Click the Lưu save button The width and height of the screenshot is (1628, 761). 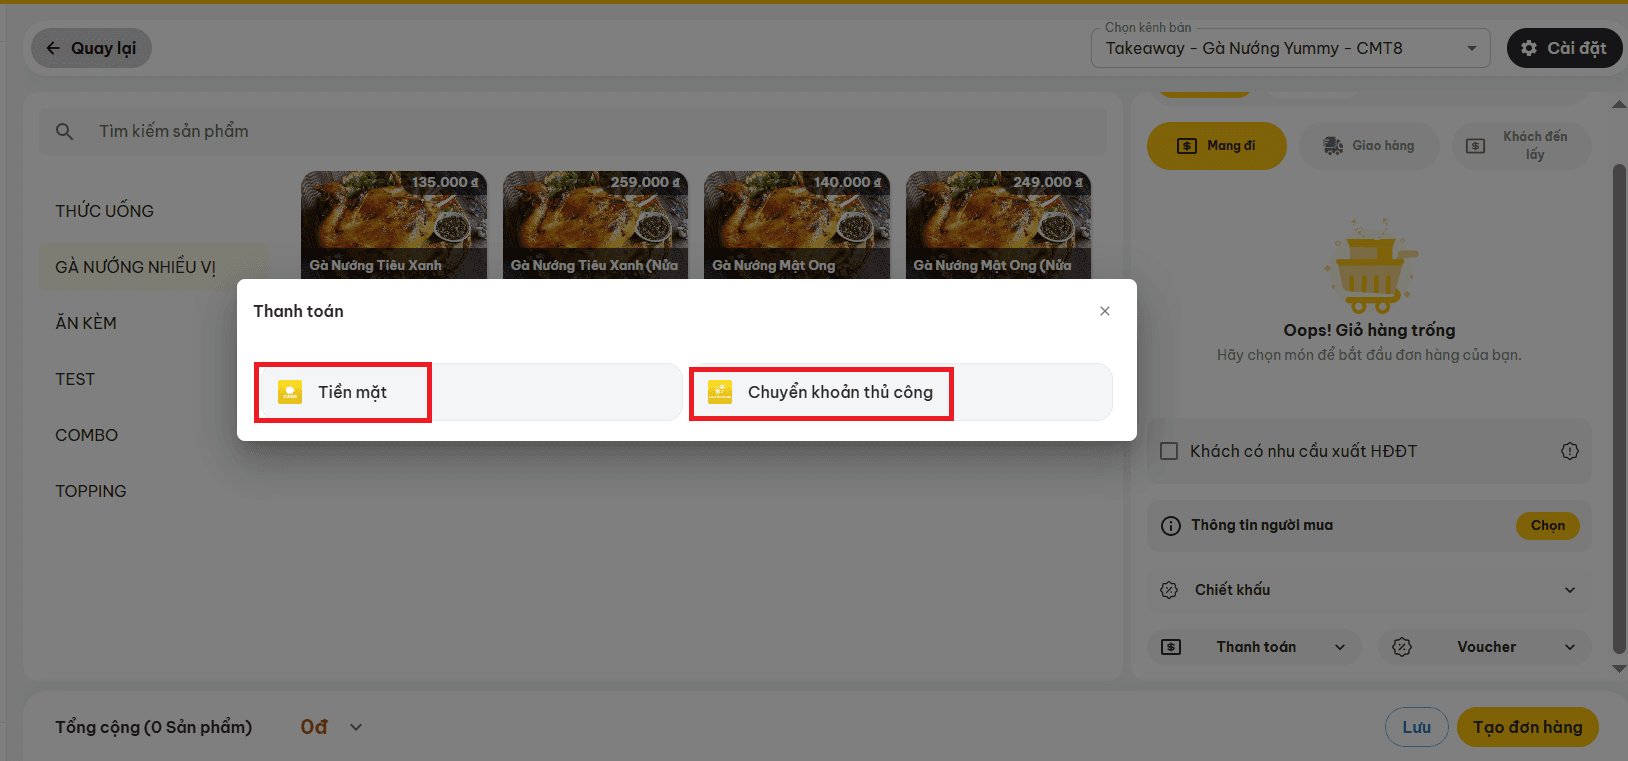point(1417,727)
